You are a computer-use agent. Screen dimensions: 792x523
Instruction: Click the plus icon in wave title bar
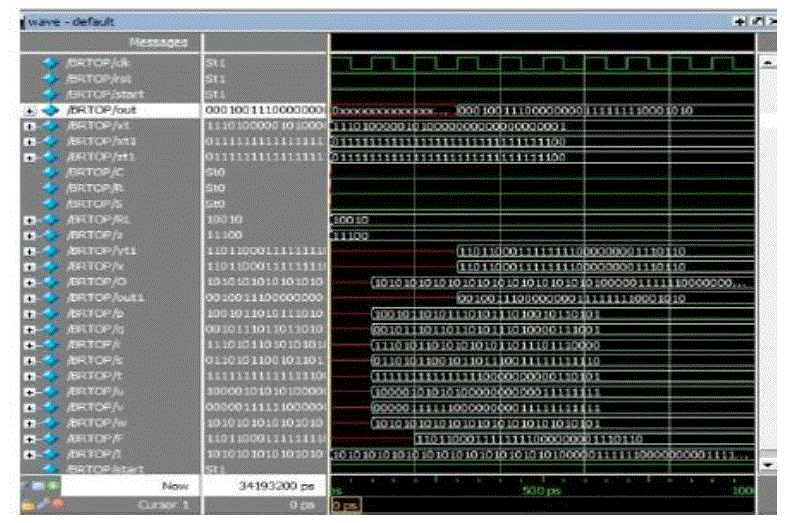(x=740, y=20)
